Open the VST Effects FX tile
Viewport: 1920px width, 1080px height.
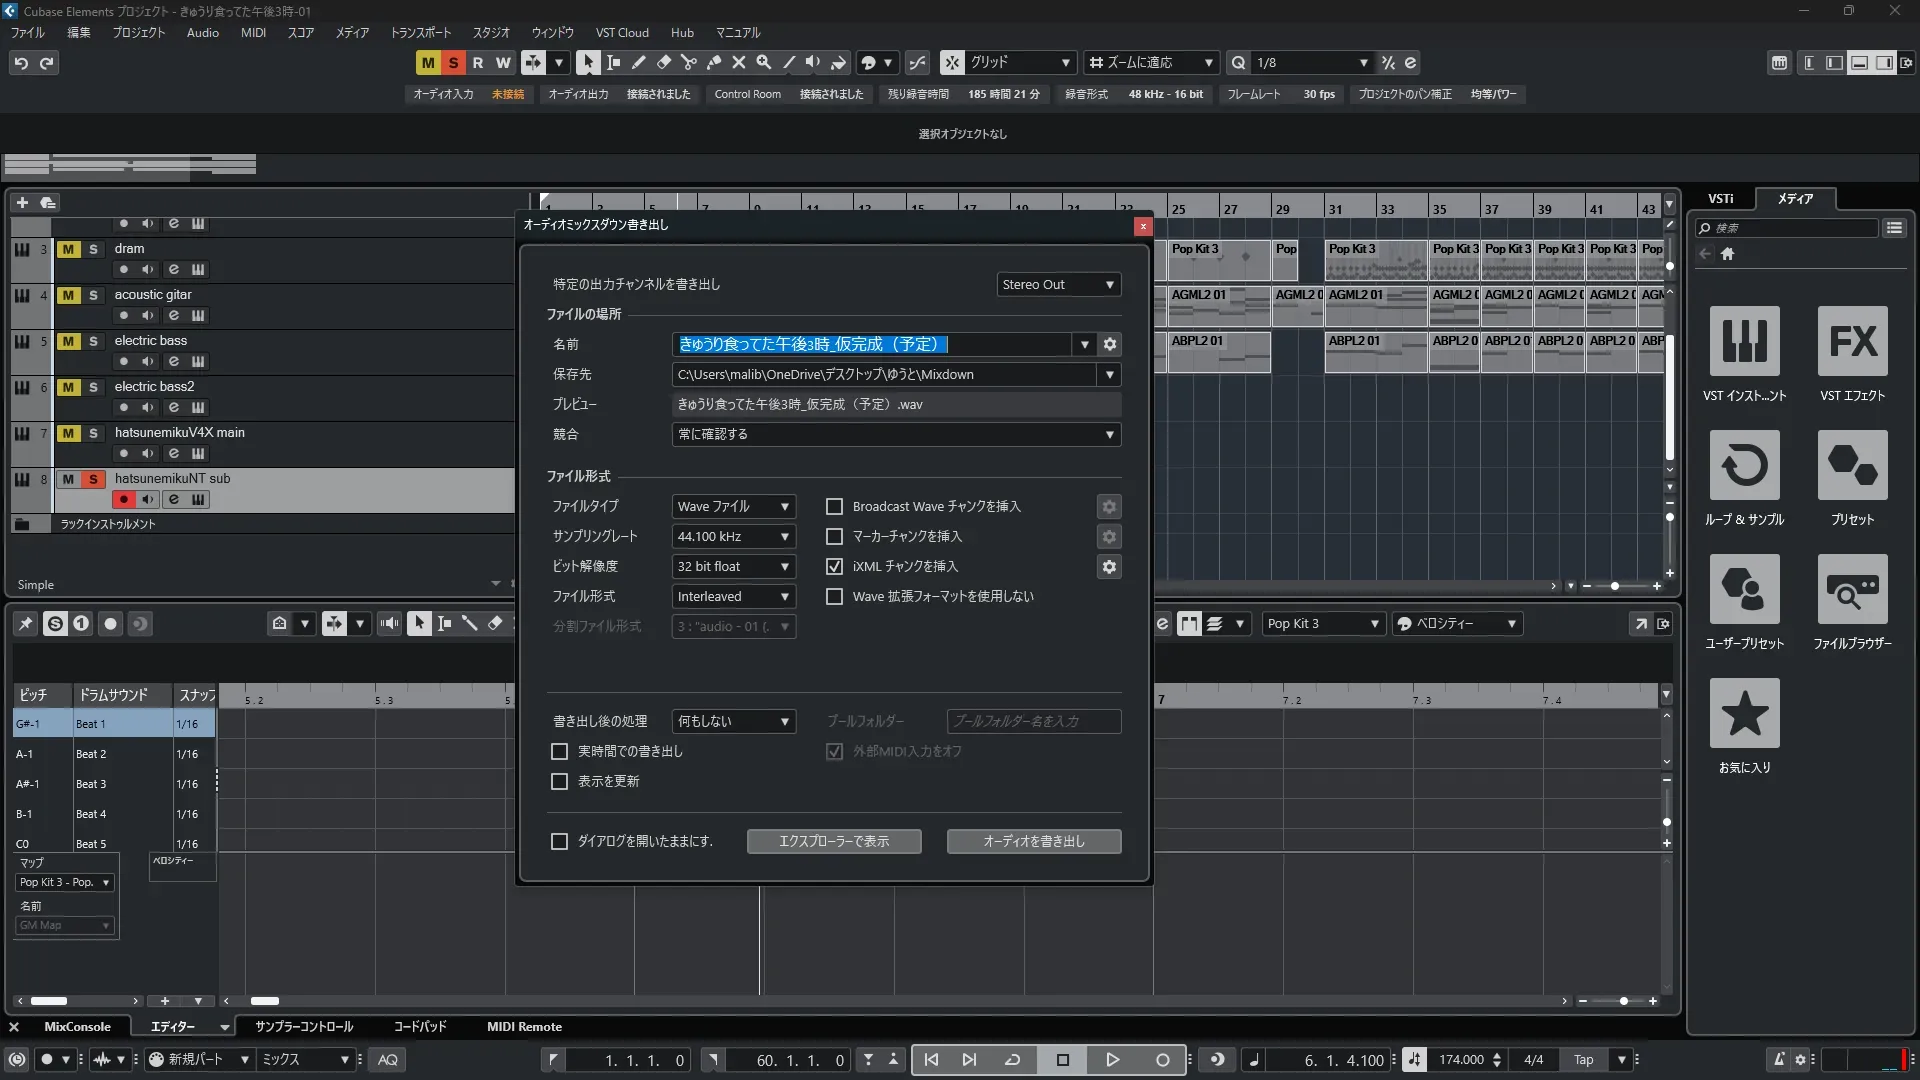[x=1852, y=342]
